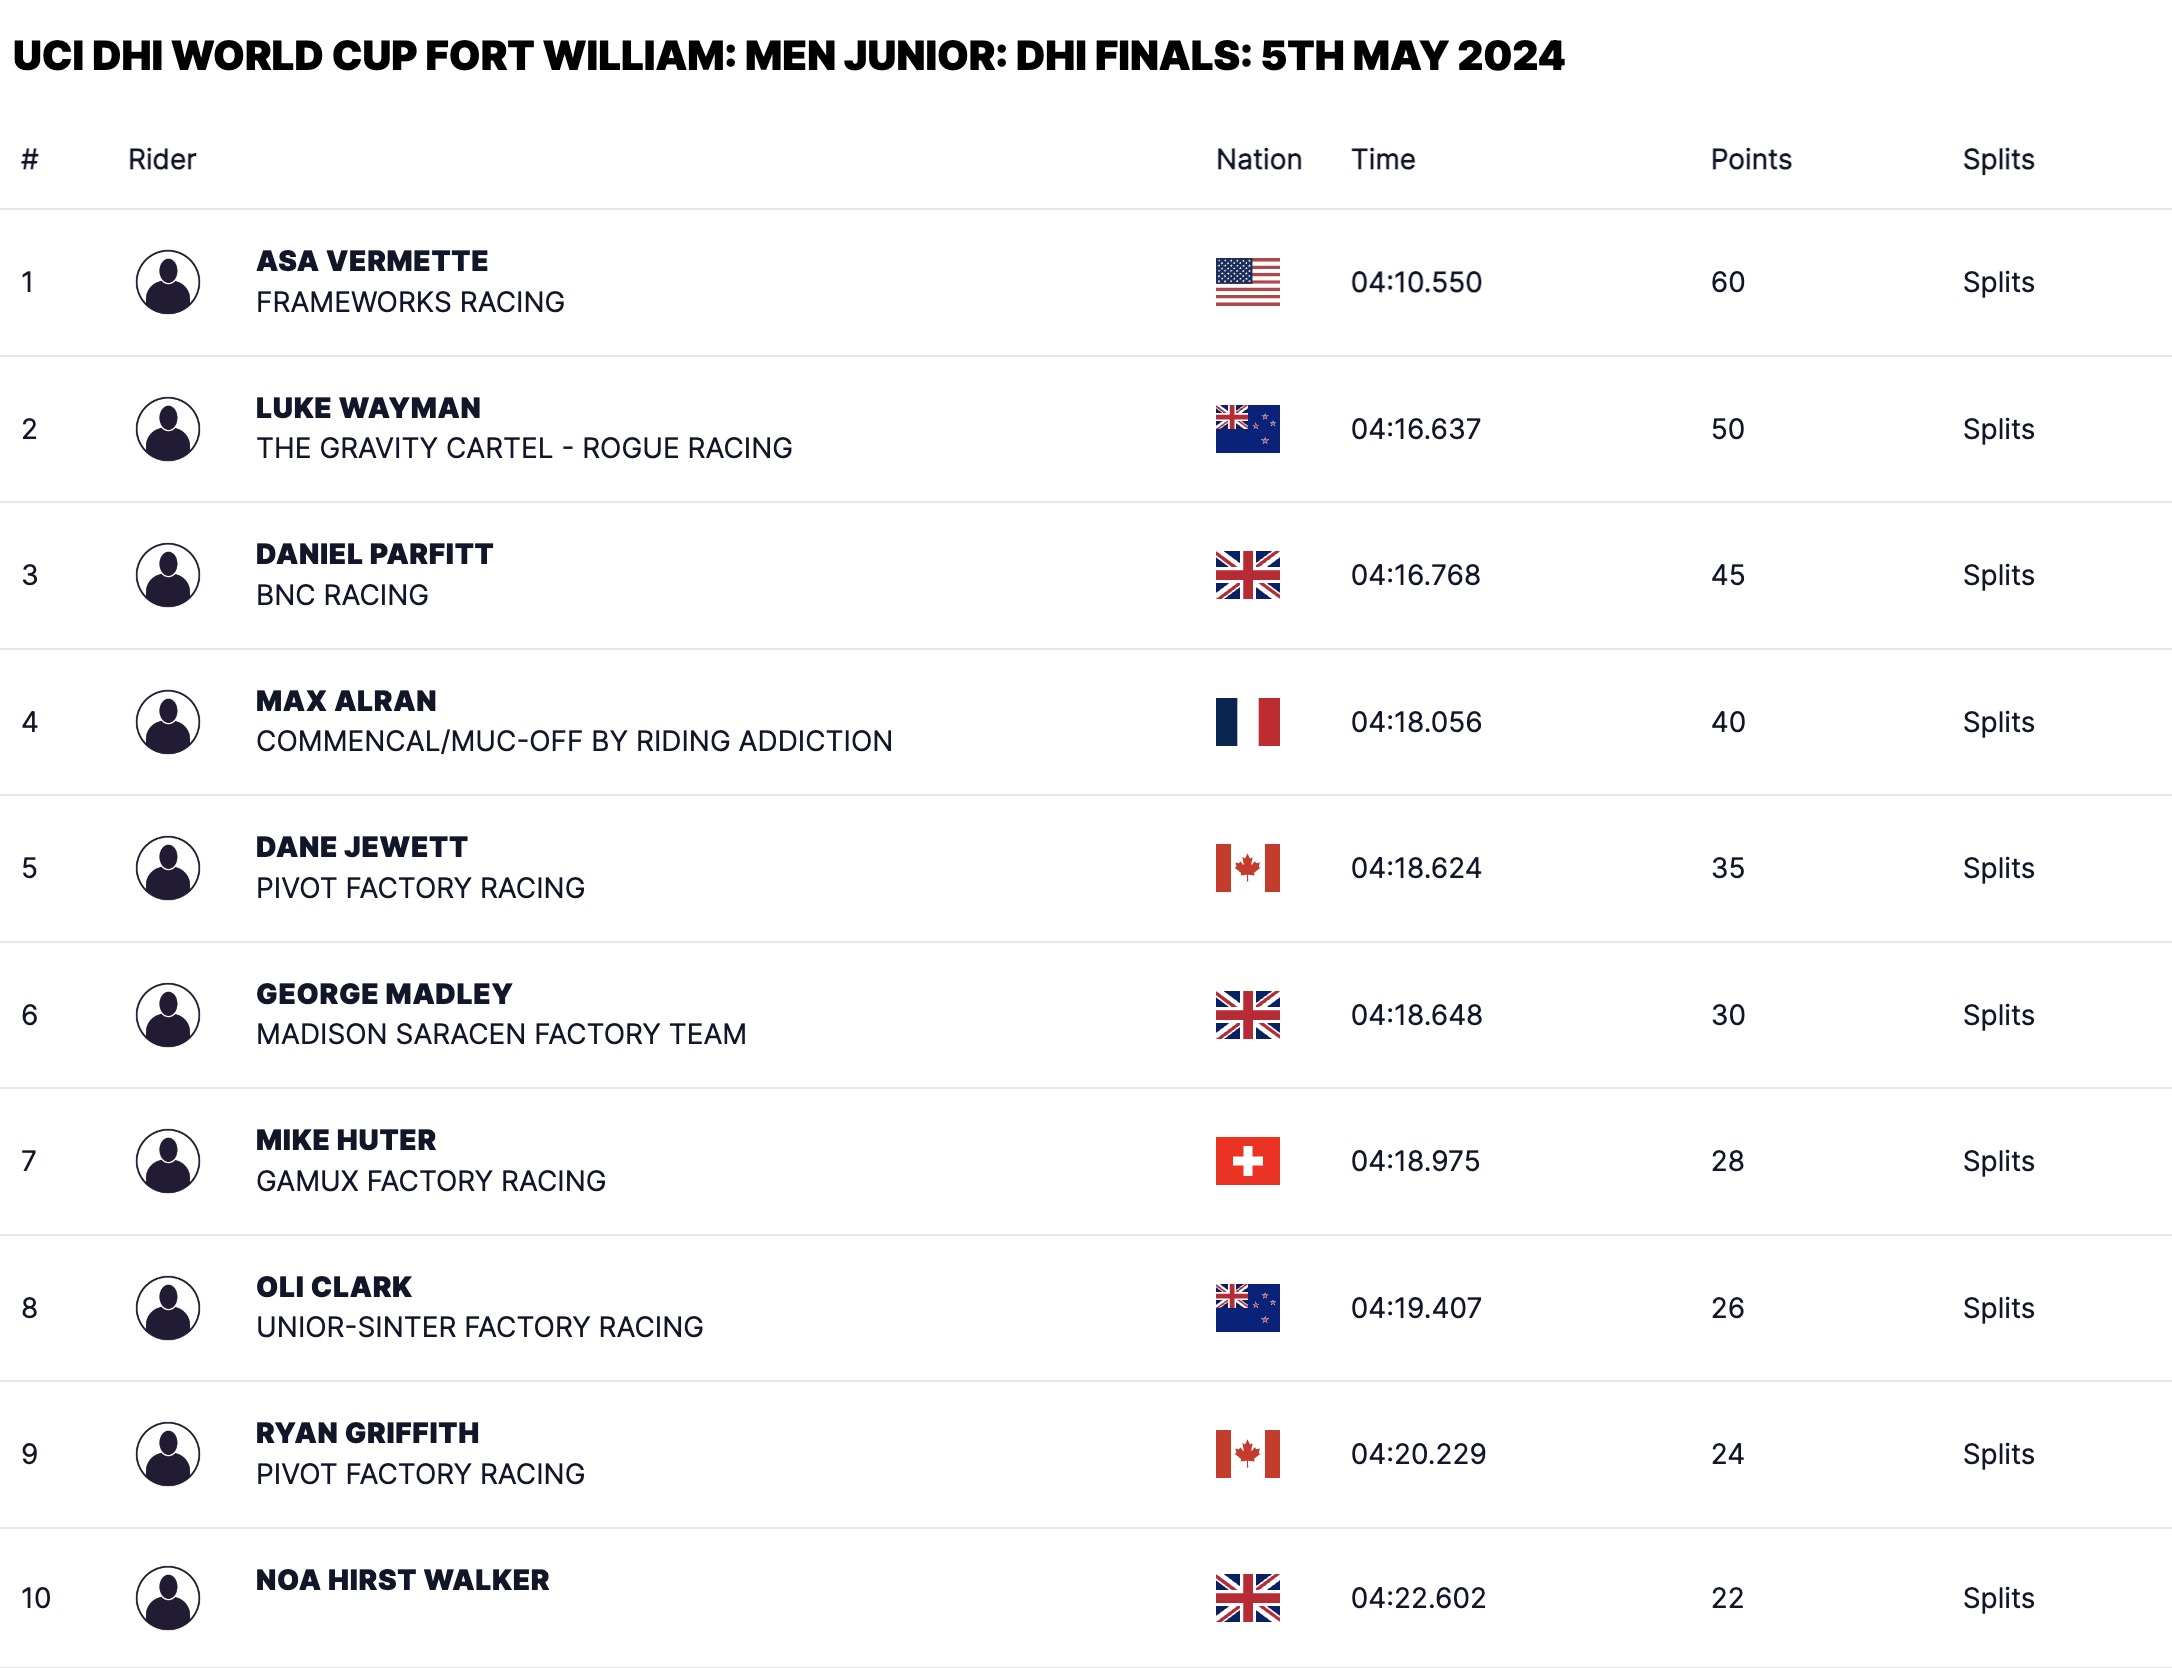Click the Frameworks Racing team name
This screenshot has width=2172, height=1668.
click(410, 302)
